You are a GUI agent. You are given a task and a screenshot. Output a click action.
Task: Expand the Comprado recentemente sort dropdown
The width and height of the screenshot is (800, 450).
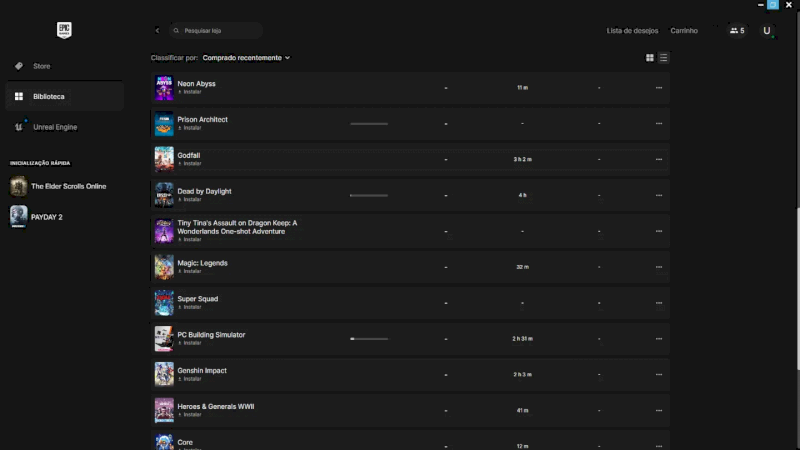pyautogui.click(x=246, y=58)
